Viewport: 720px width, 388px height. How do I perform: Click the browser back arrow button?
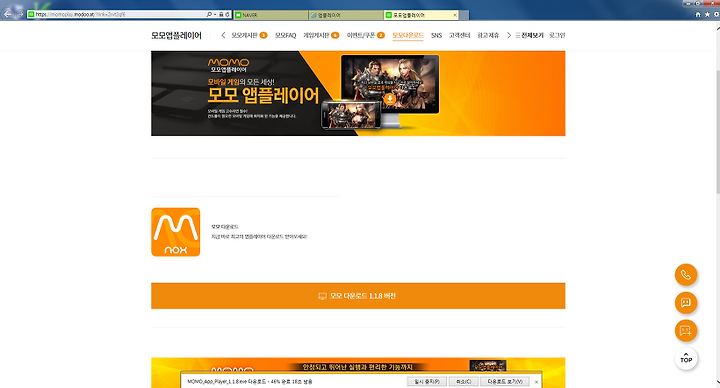pyautogui.click(x=7, y=14)
